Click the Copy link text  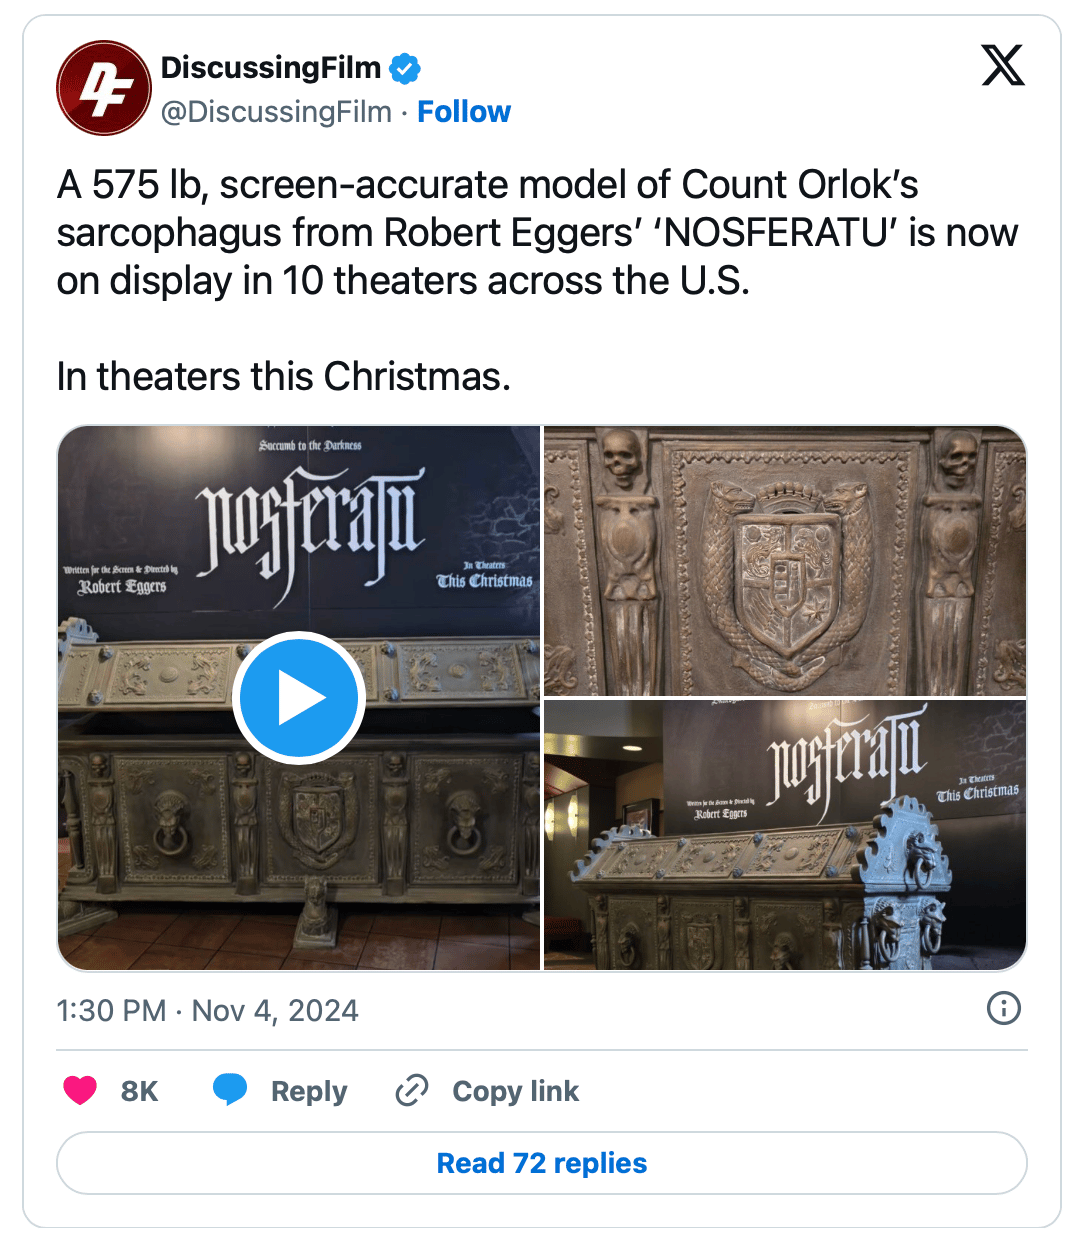pos(516,1091)
